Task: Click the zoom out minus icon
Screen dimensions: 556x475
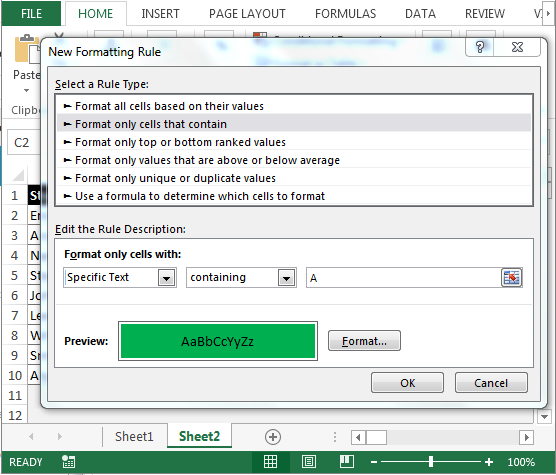Action: pos(374,462)
